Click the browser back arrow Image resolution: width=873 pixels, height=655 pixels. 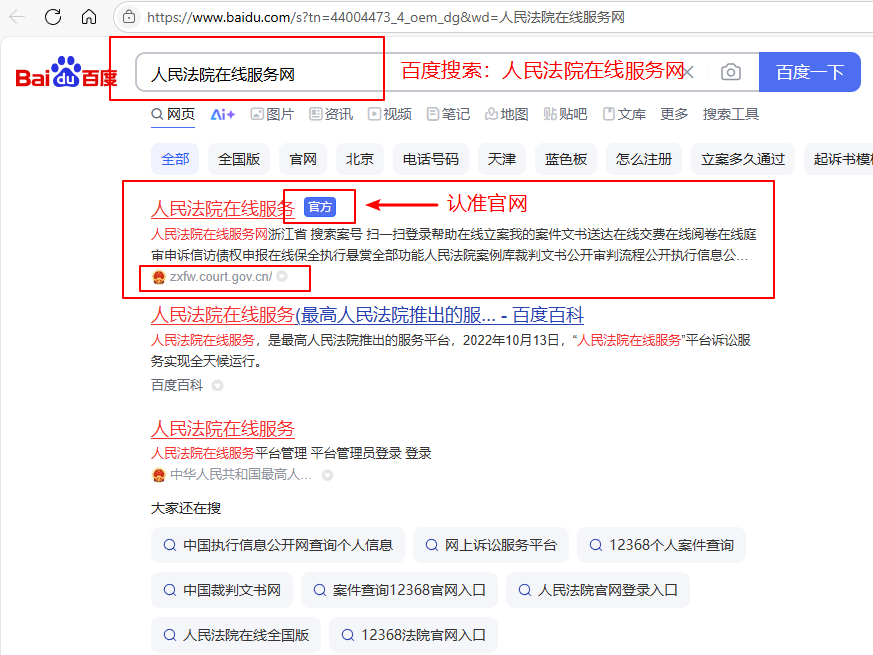click(x=17, y=17)
